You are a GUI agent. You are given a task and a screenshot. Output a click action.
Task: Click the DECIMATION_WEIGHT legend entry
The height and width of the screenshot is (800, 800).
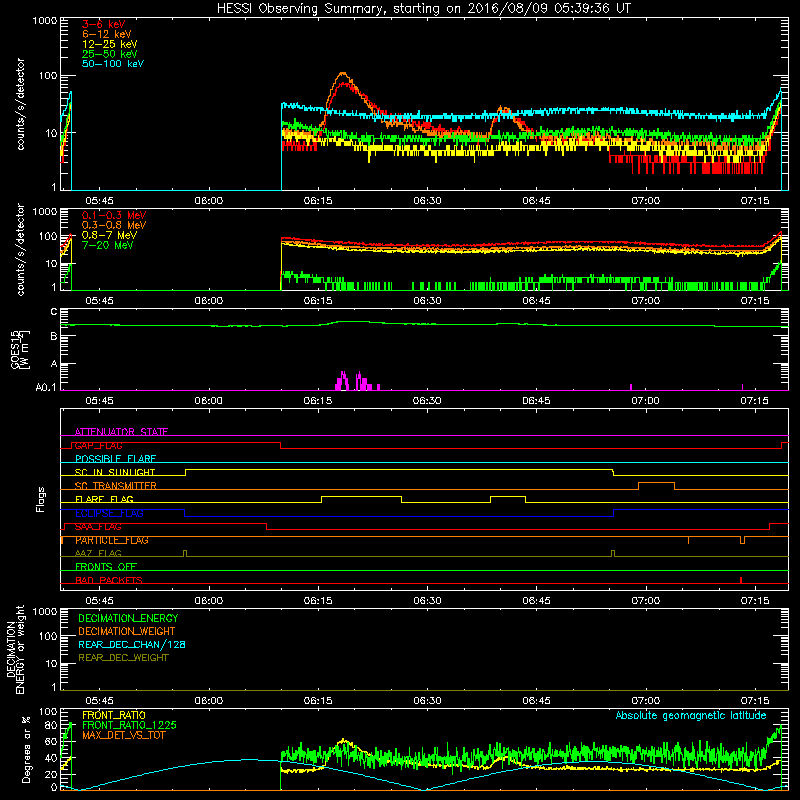(127, 632)
